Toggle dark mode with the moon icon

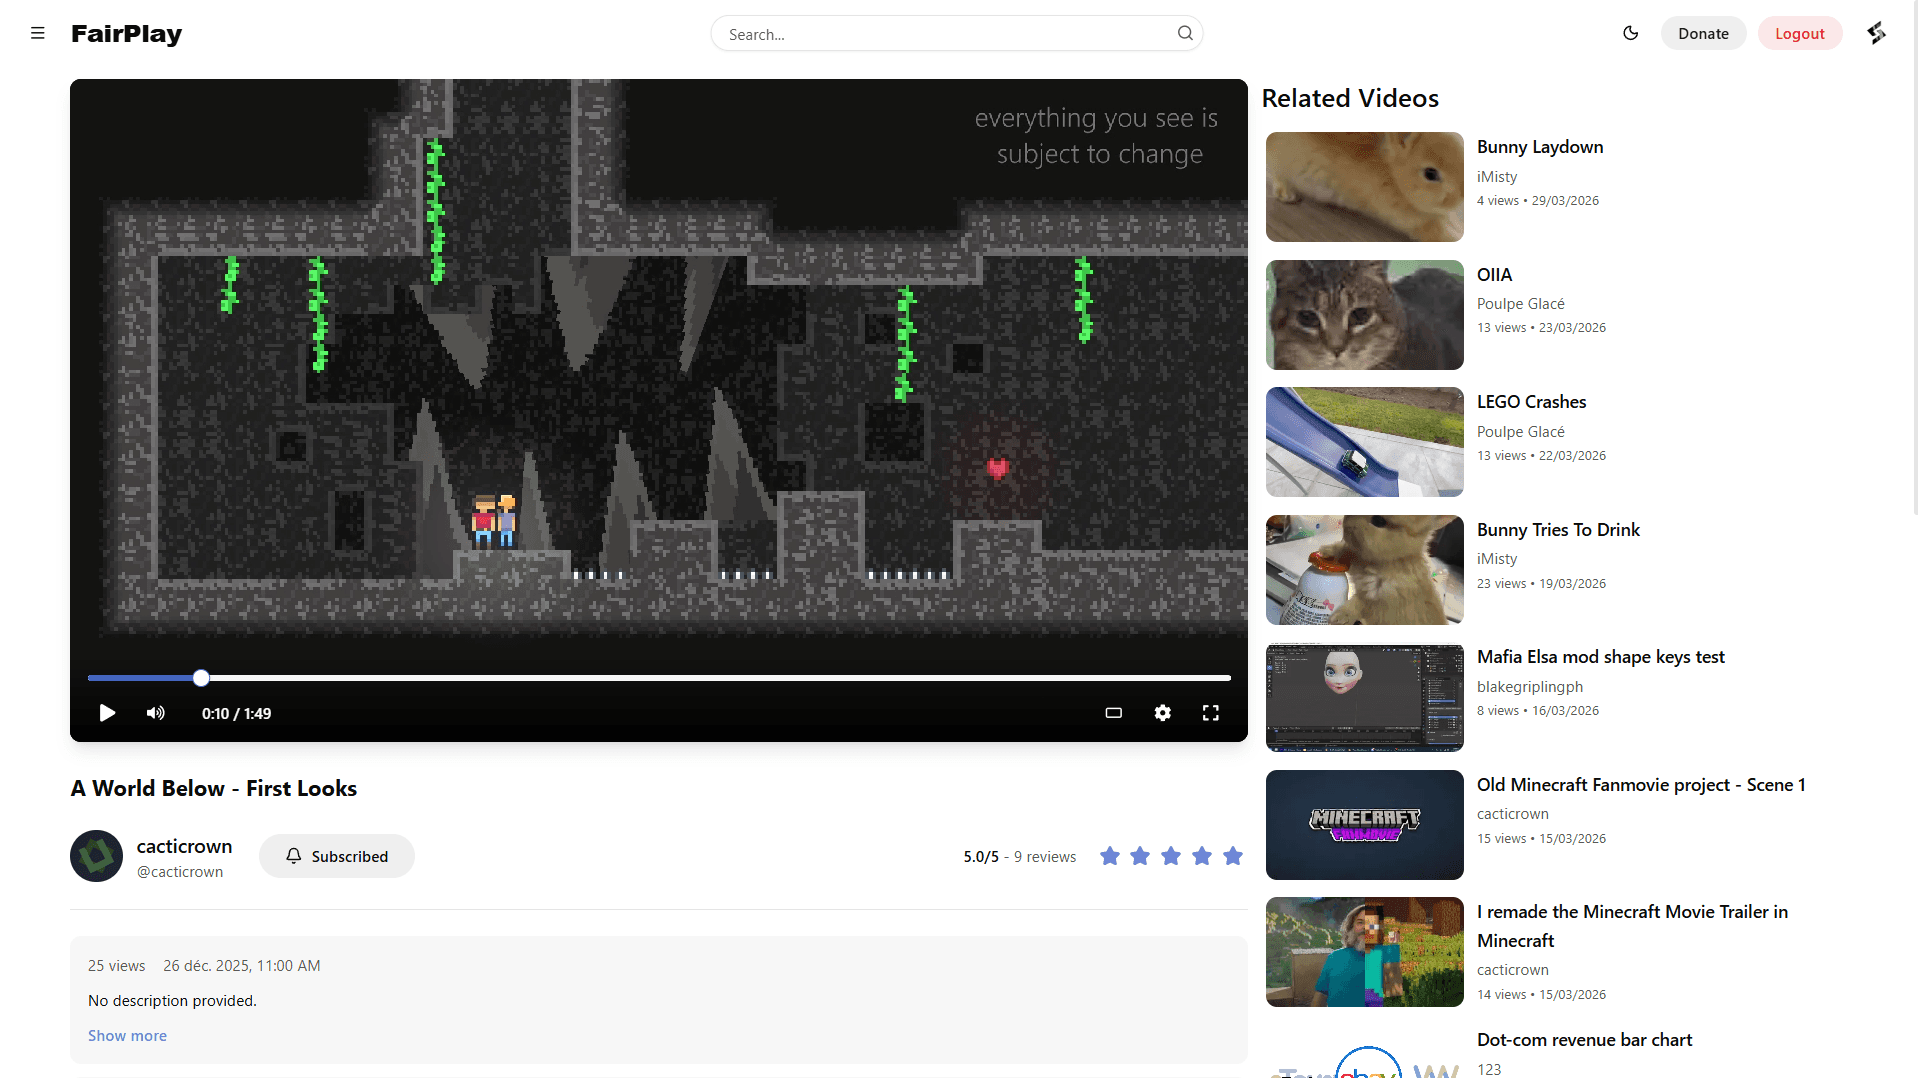tap(1630, 33)
